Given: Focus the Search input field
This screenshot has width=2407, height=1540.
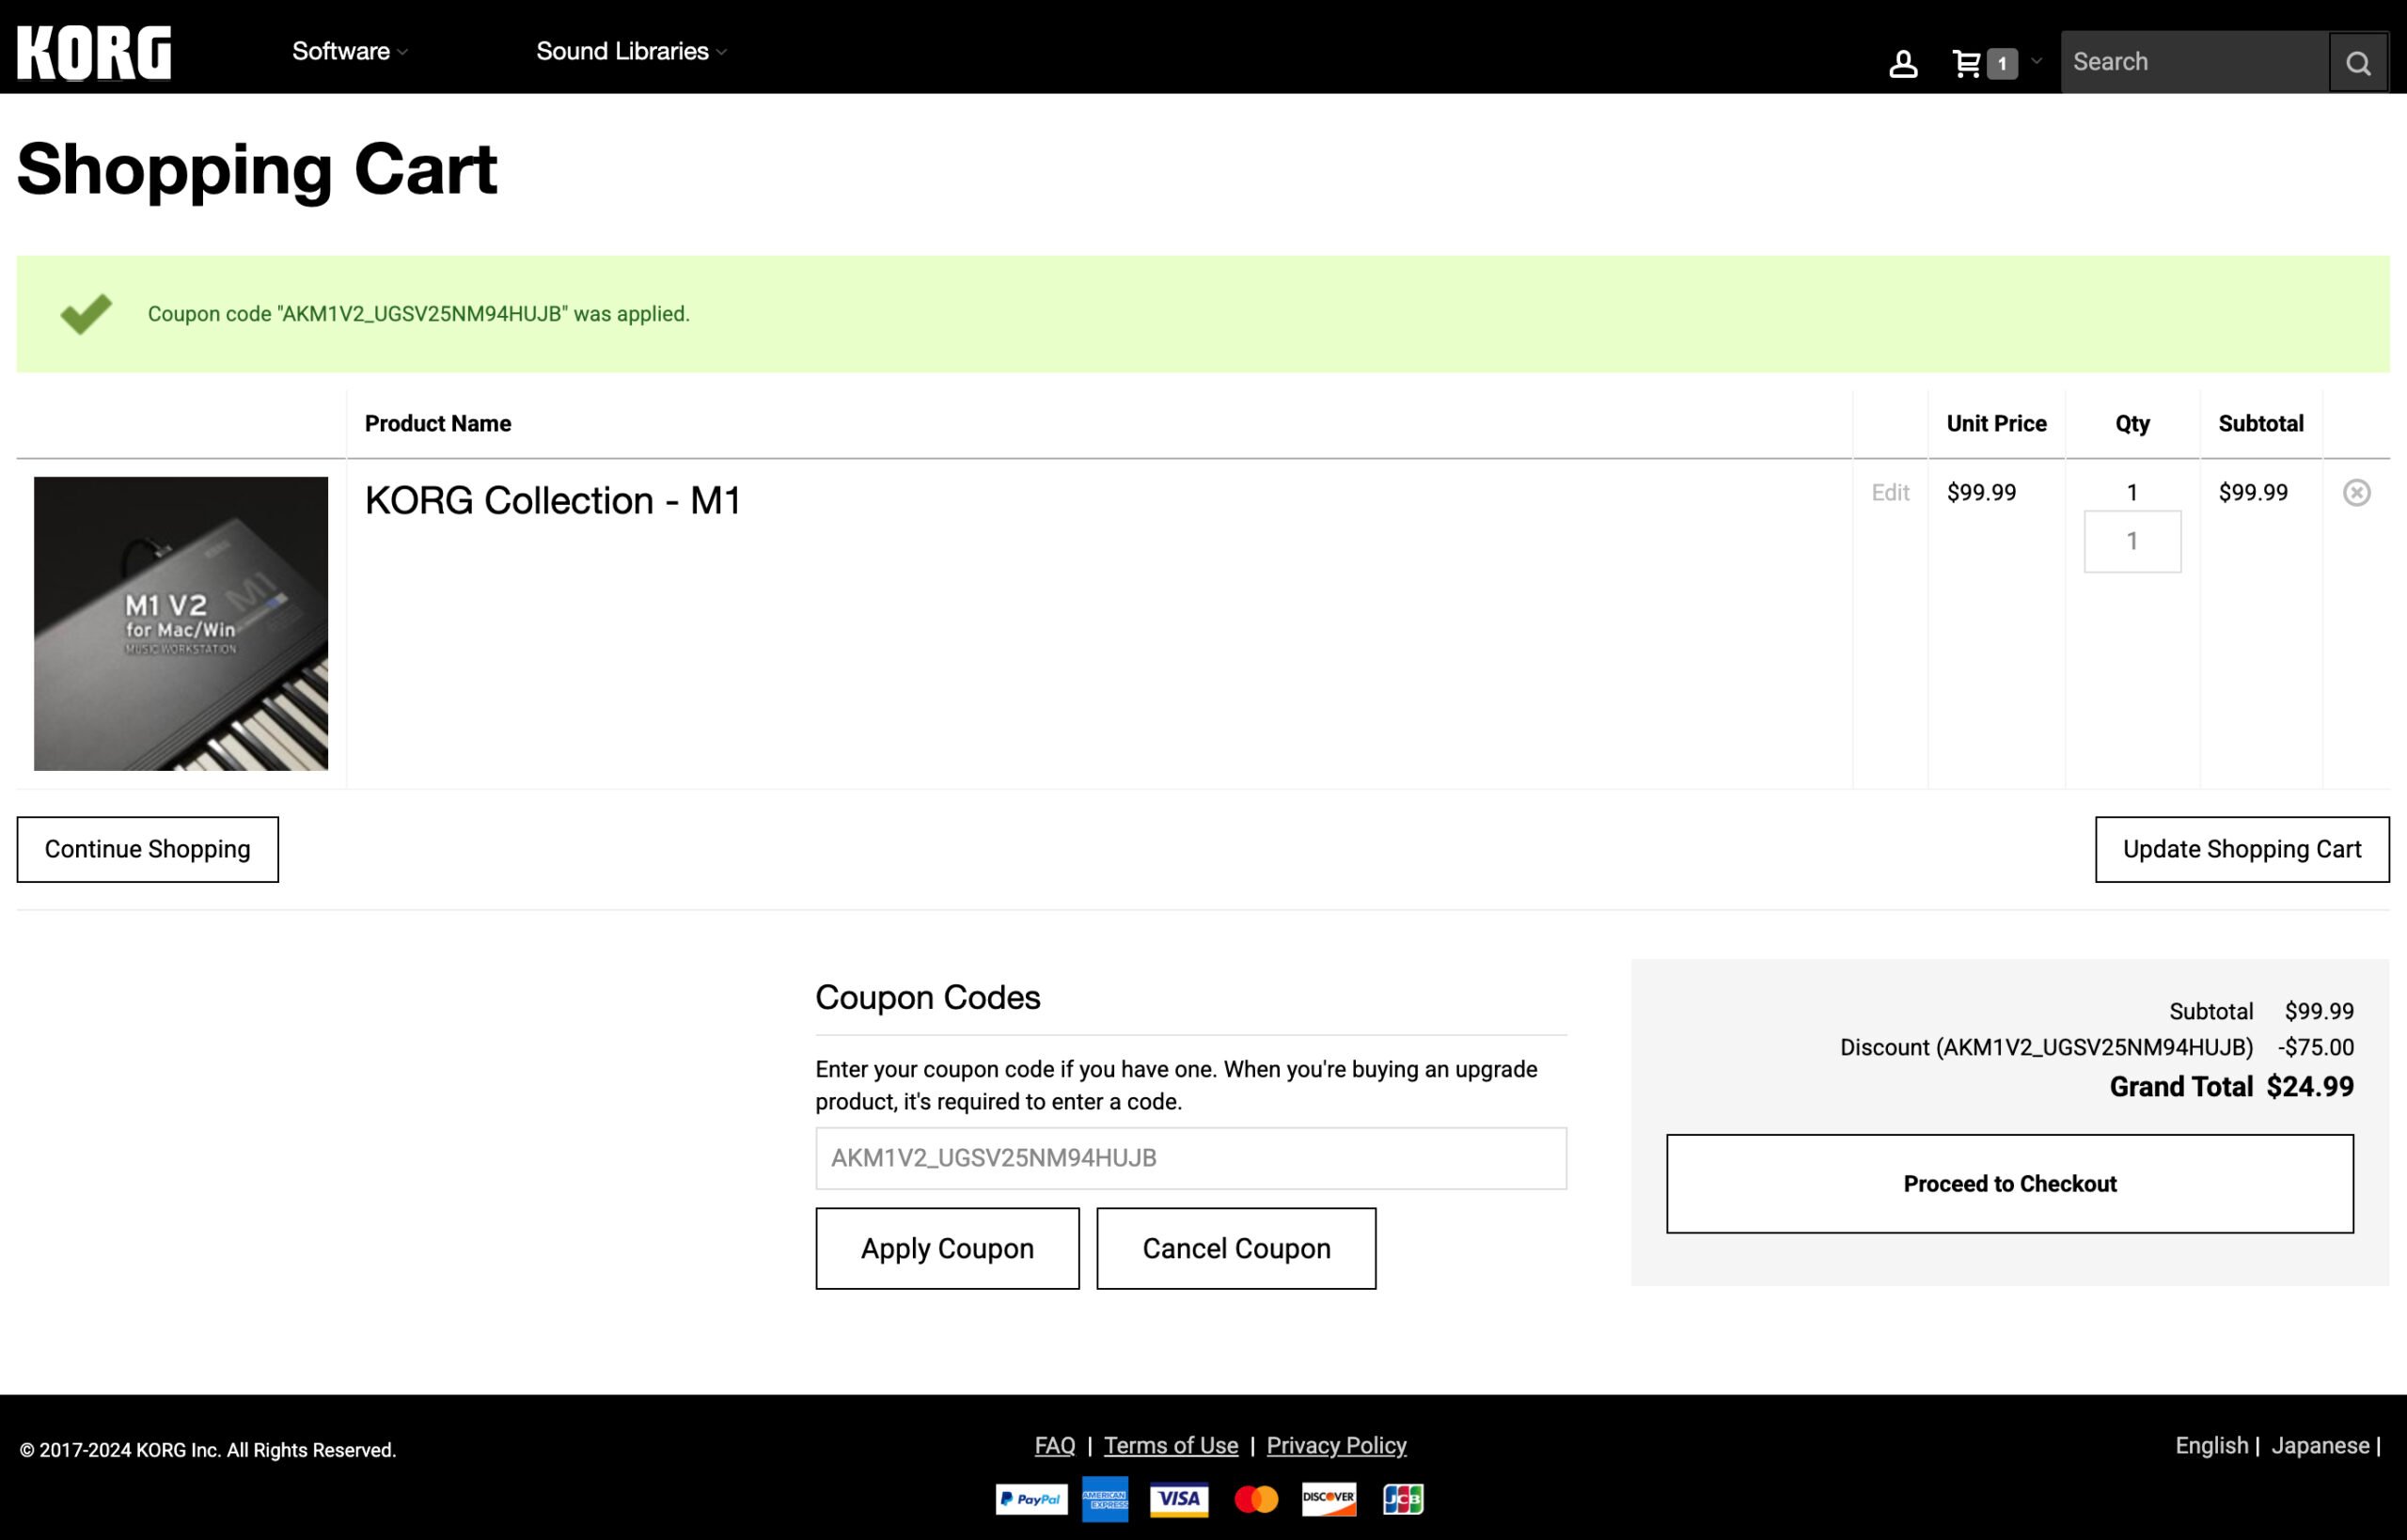Looking at the screenshot, I should tap(2195, 62).
